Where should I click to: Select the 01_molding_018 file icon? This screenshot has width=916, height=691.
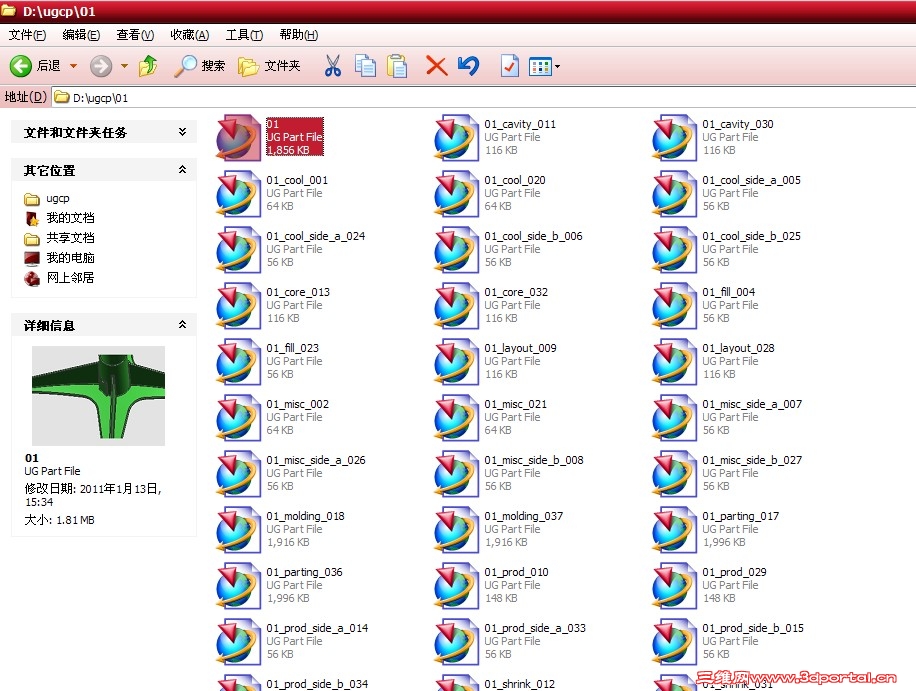pos(238,530)
